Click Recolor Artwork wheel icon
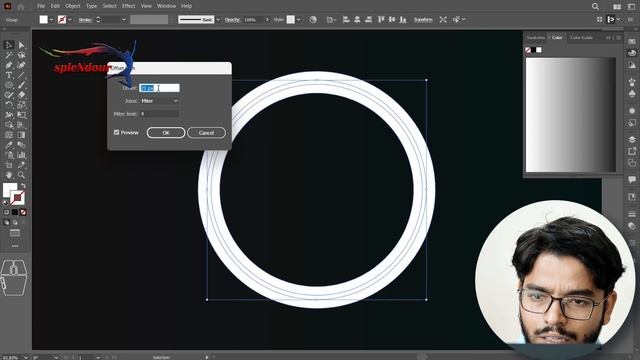 click(x=313, y=20)
